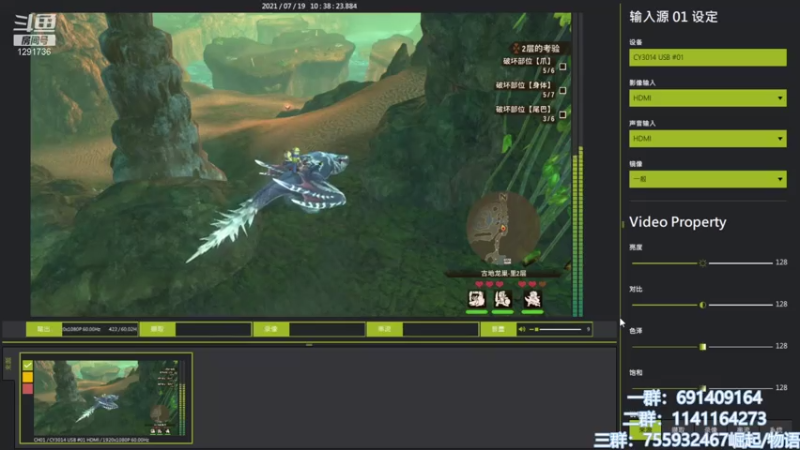Click the CY3014 USB #01 device field
The width and height of the screenshot is (800, 450).
coord(708,58)
